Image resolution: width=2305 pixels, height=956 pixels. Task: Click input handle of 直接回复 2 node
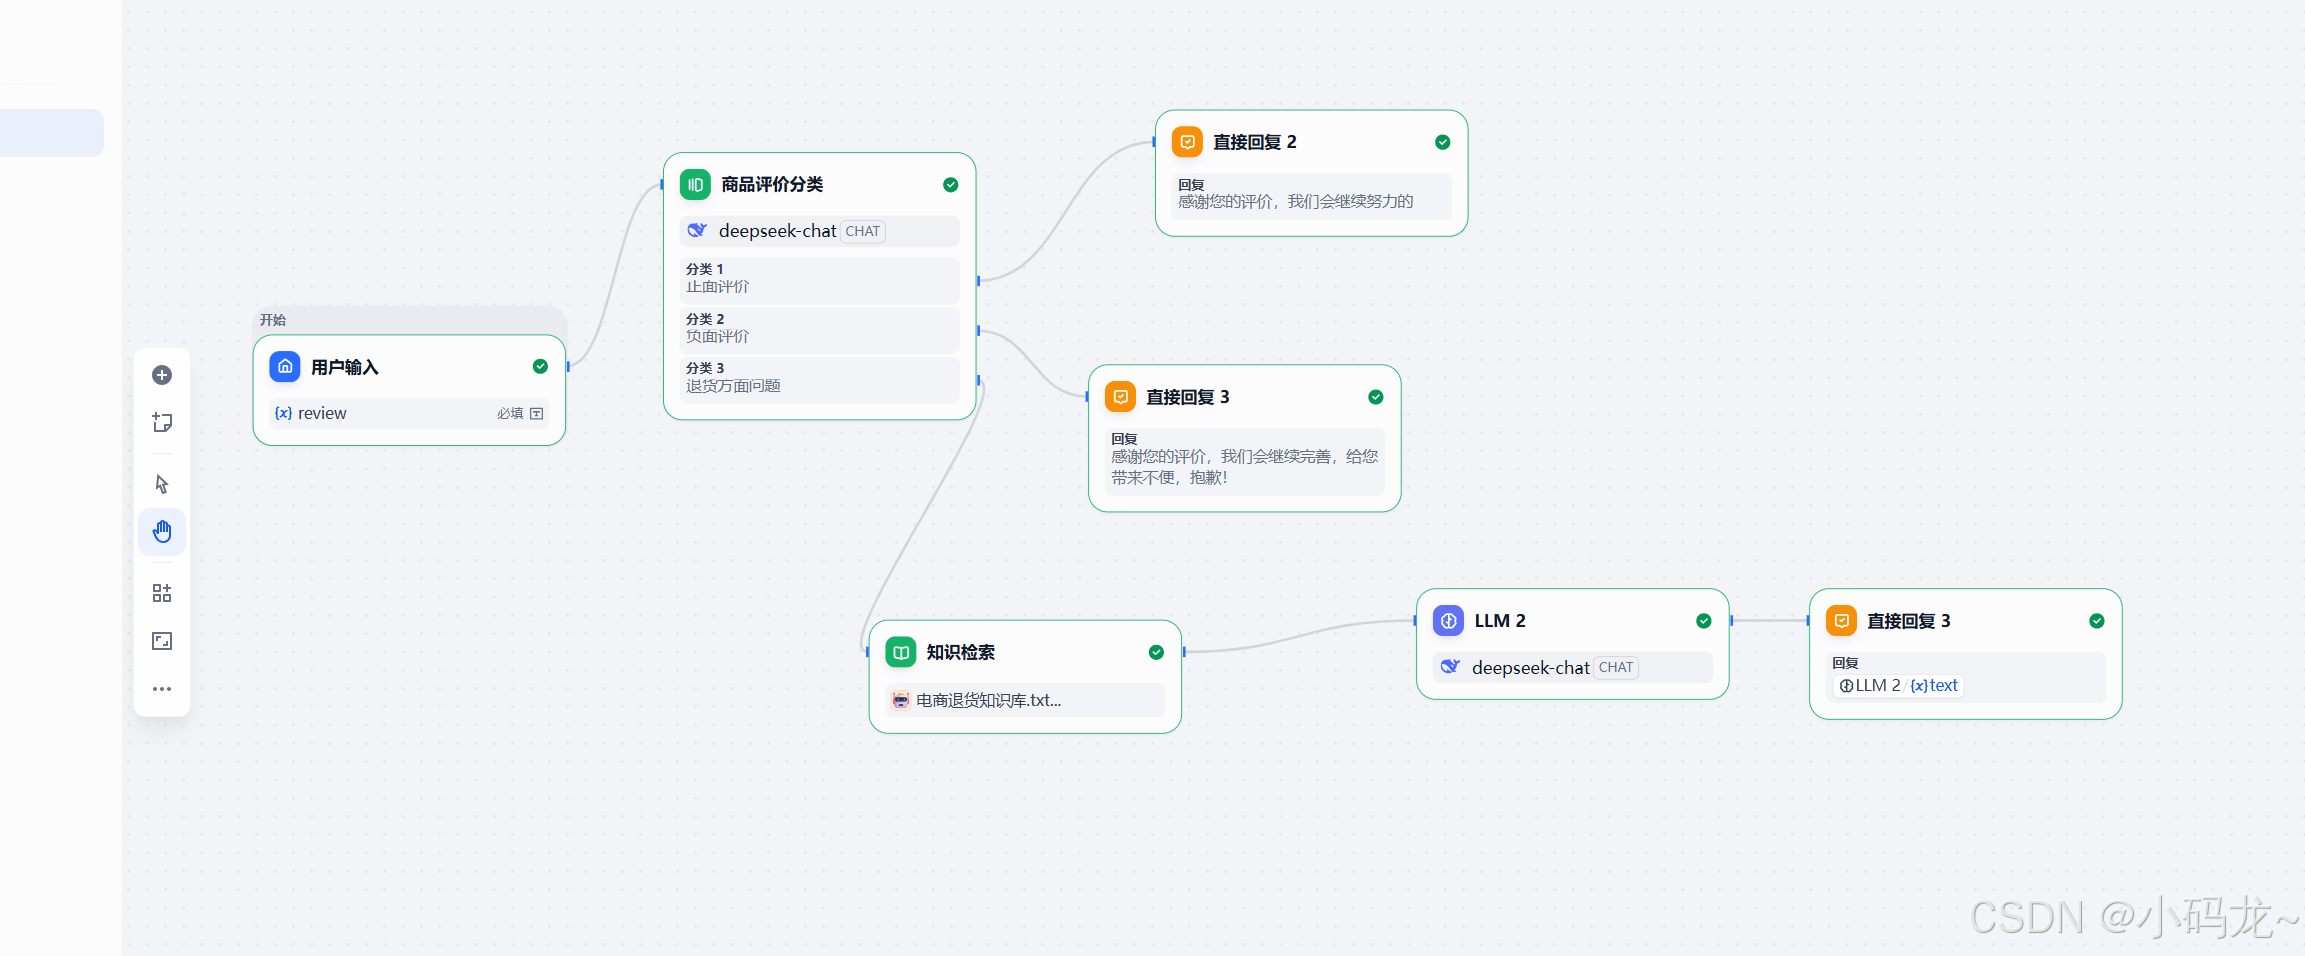(x=1154, y=142)
